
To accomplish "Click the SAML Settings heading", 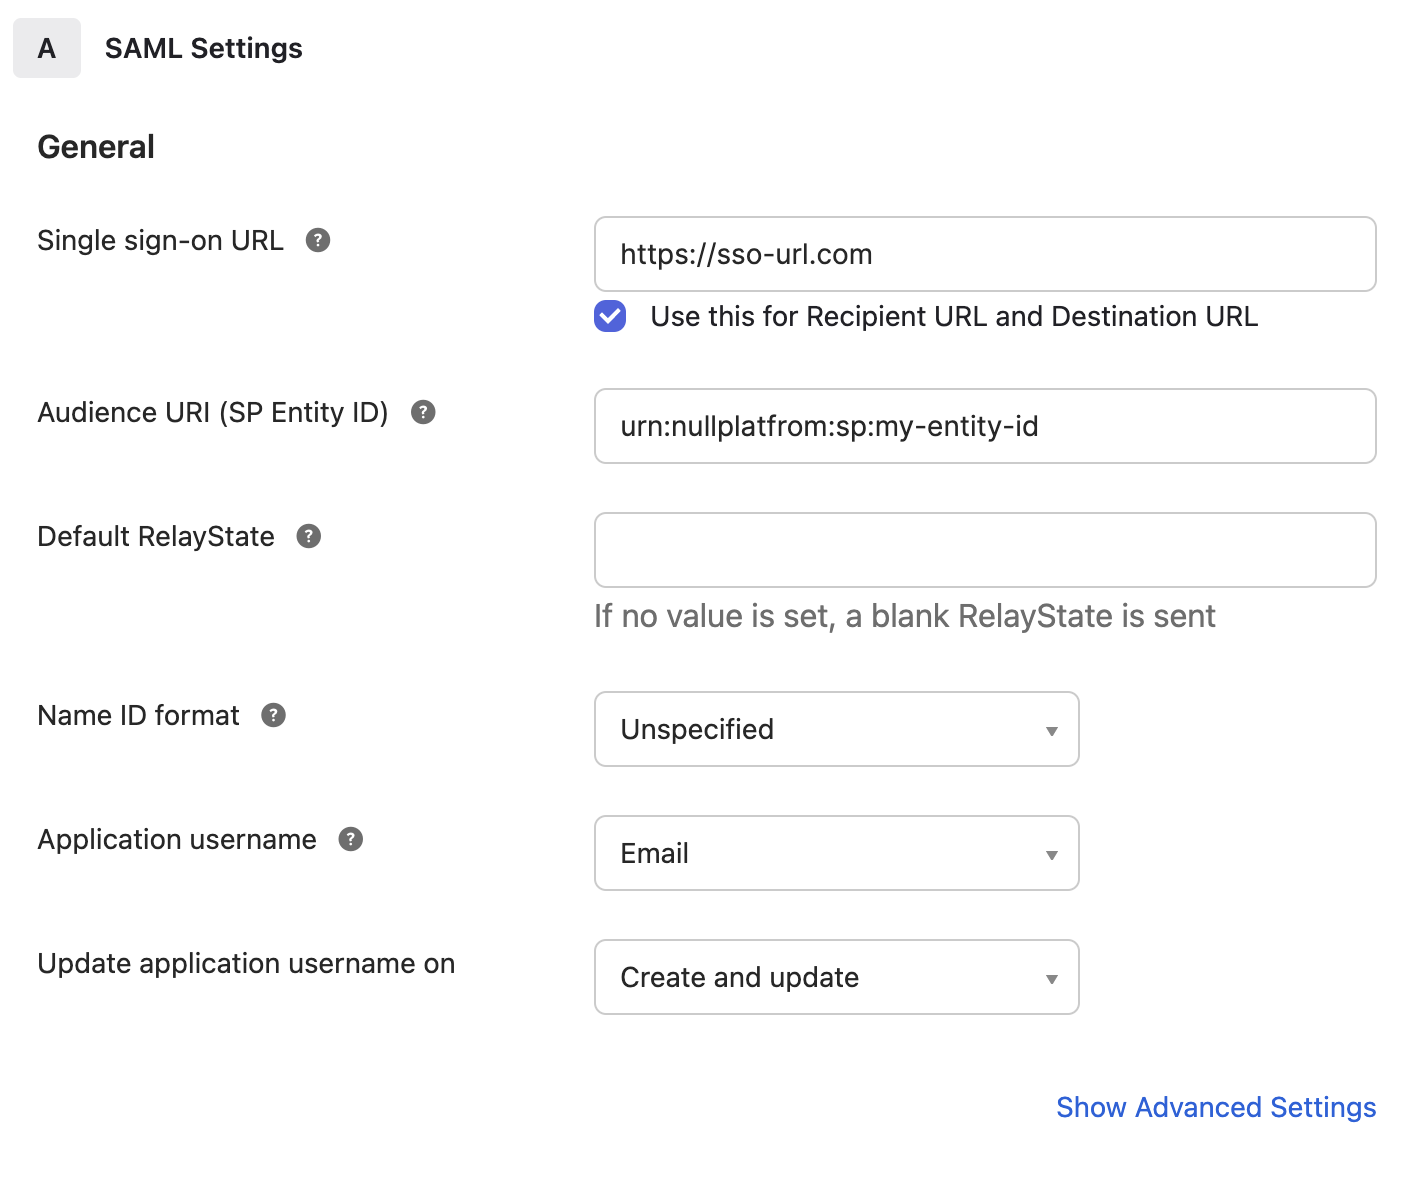I will [x=204, y=48].
